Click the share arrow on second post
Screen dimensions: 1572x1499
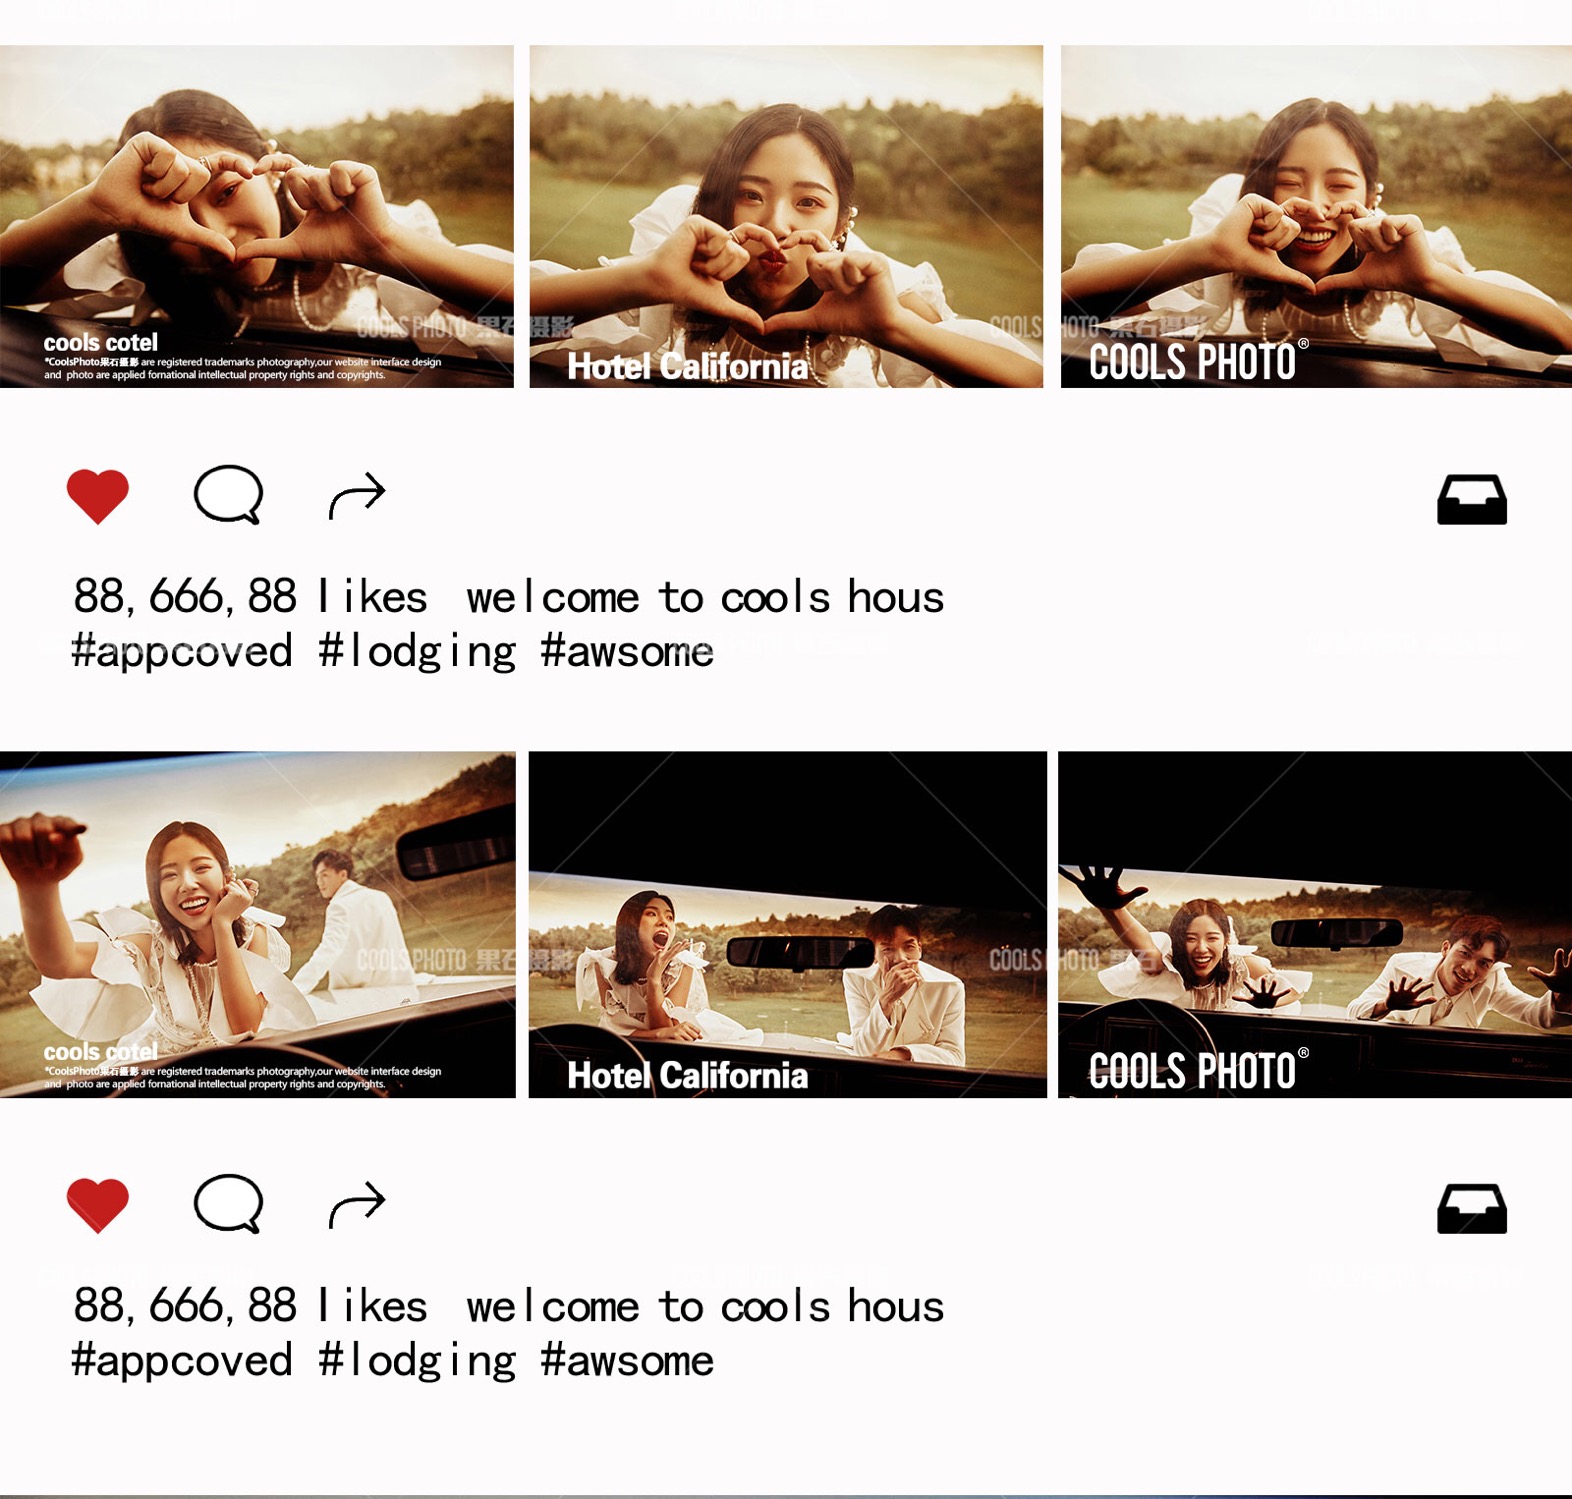pyautogui.click(x=357, y=1204)
